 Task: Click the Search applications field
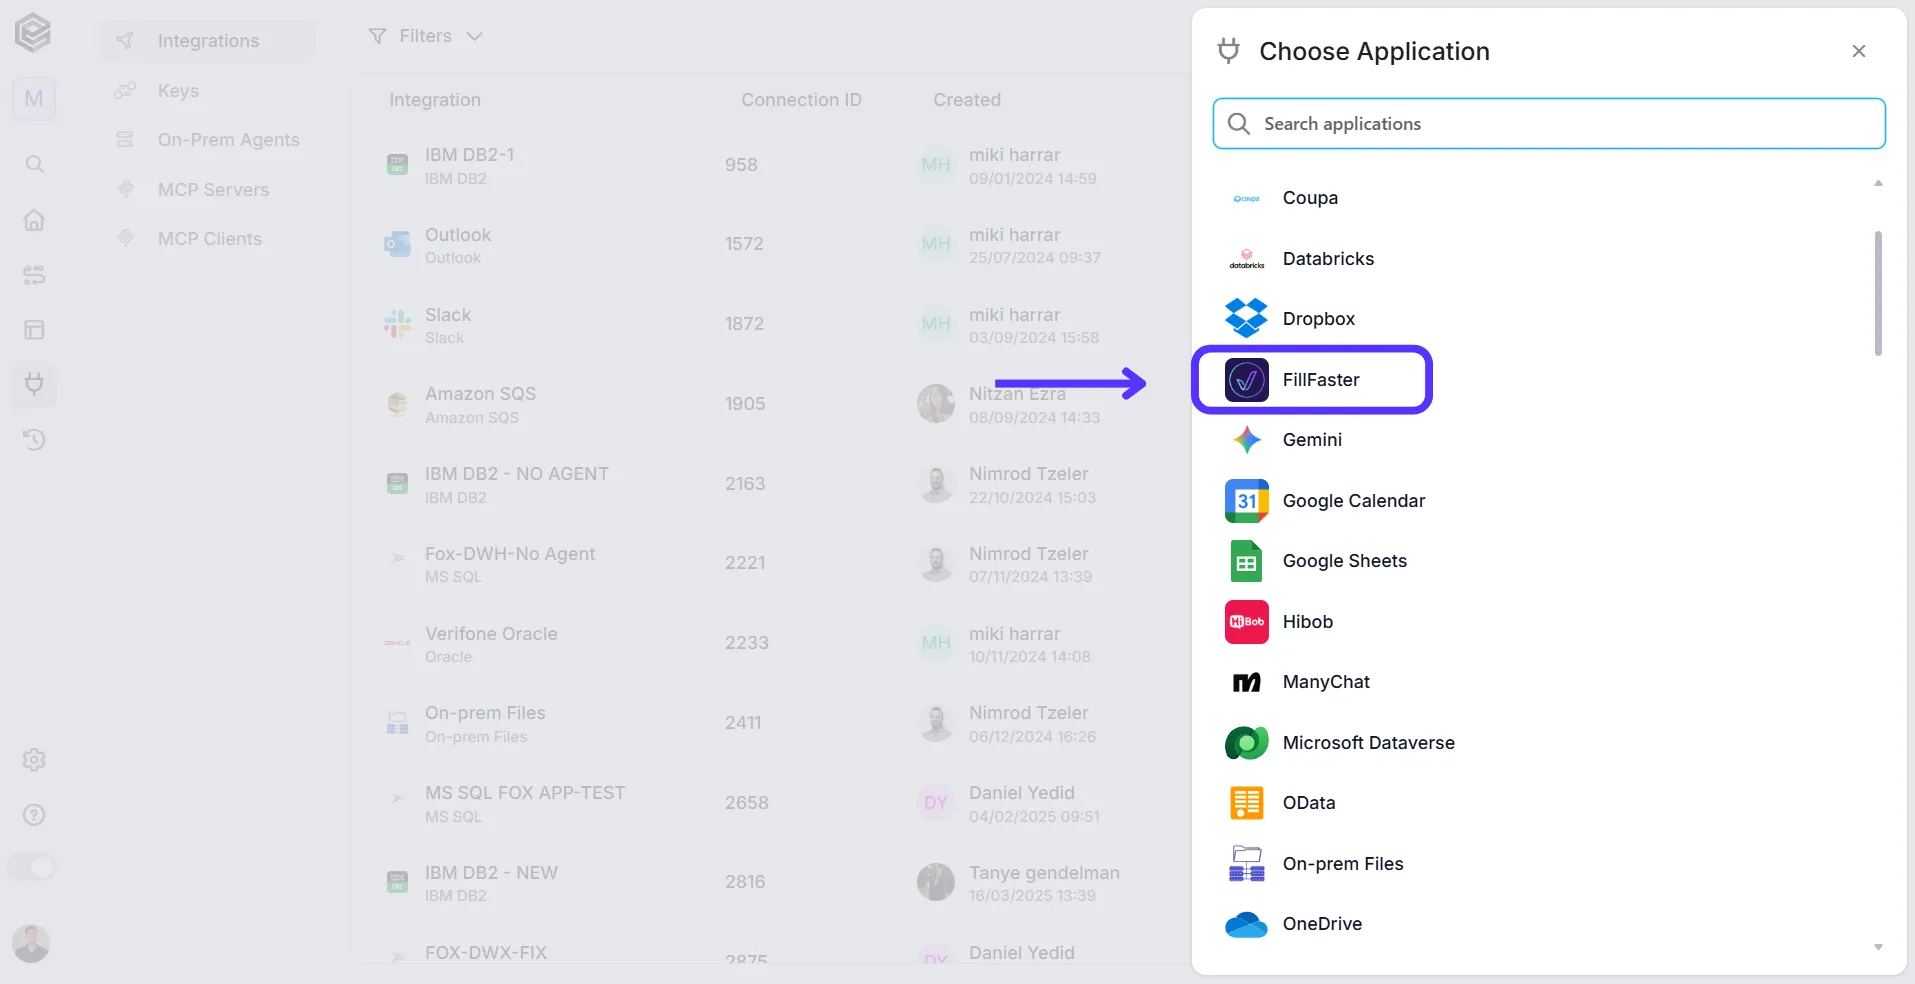(x=1548, y=123)
